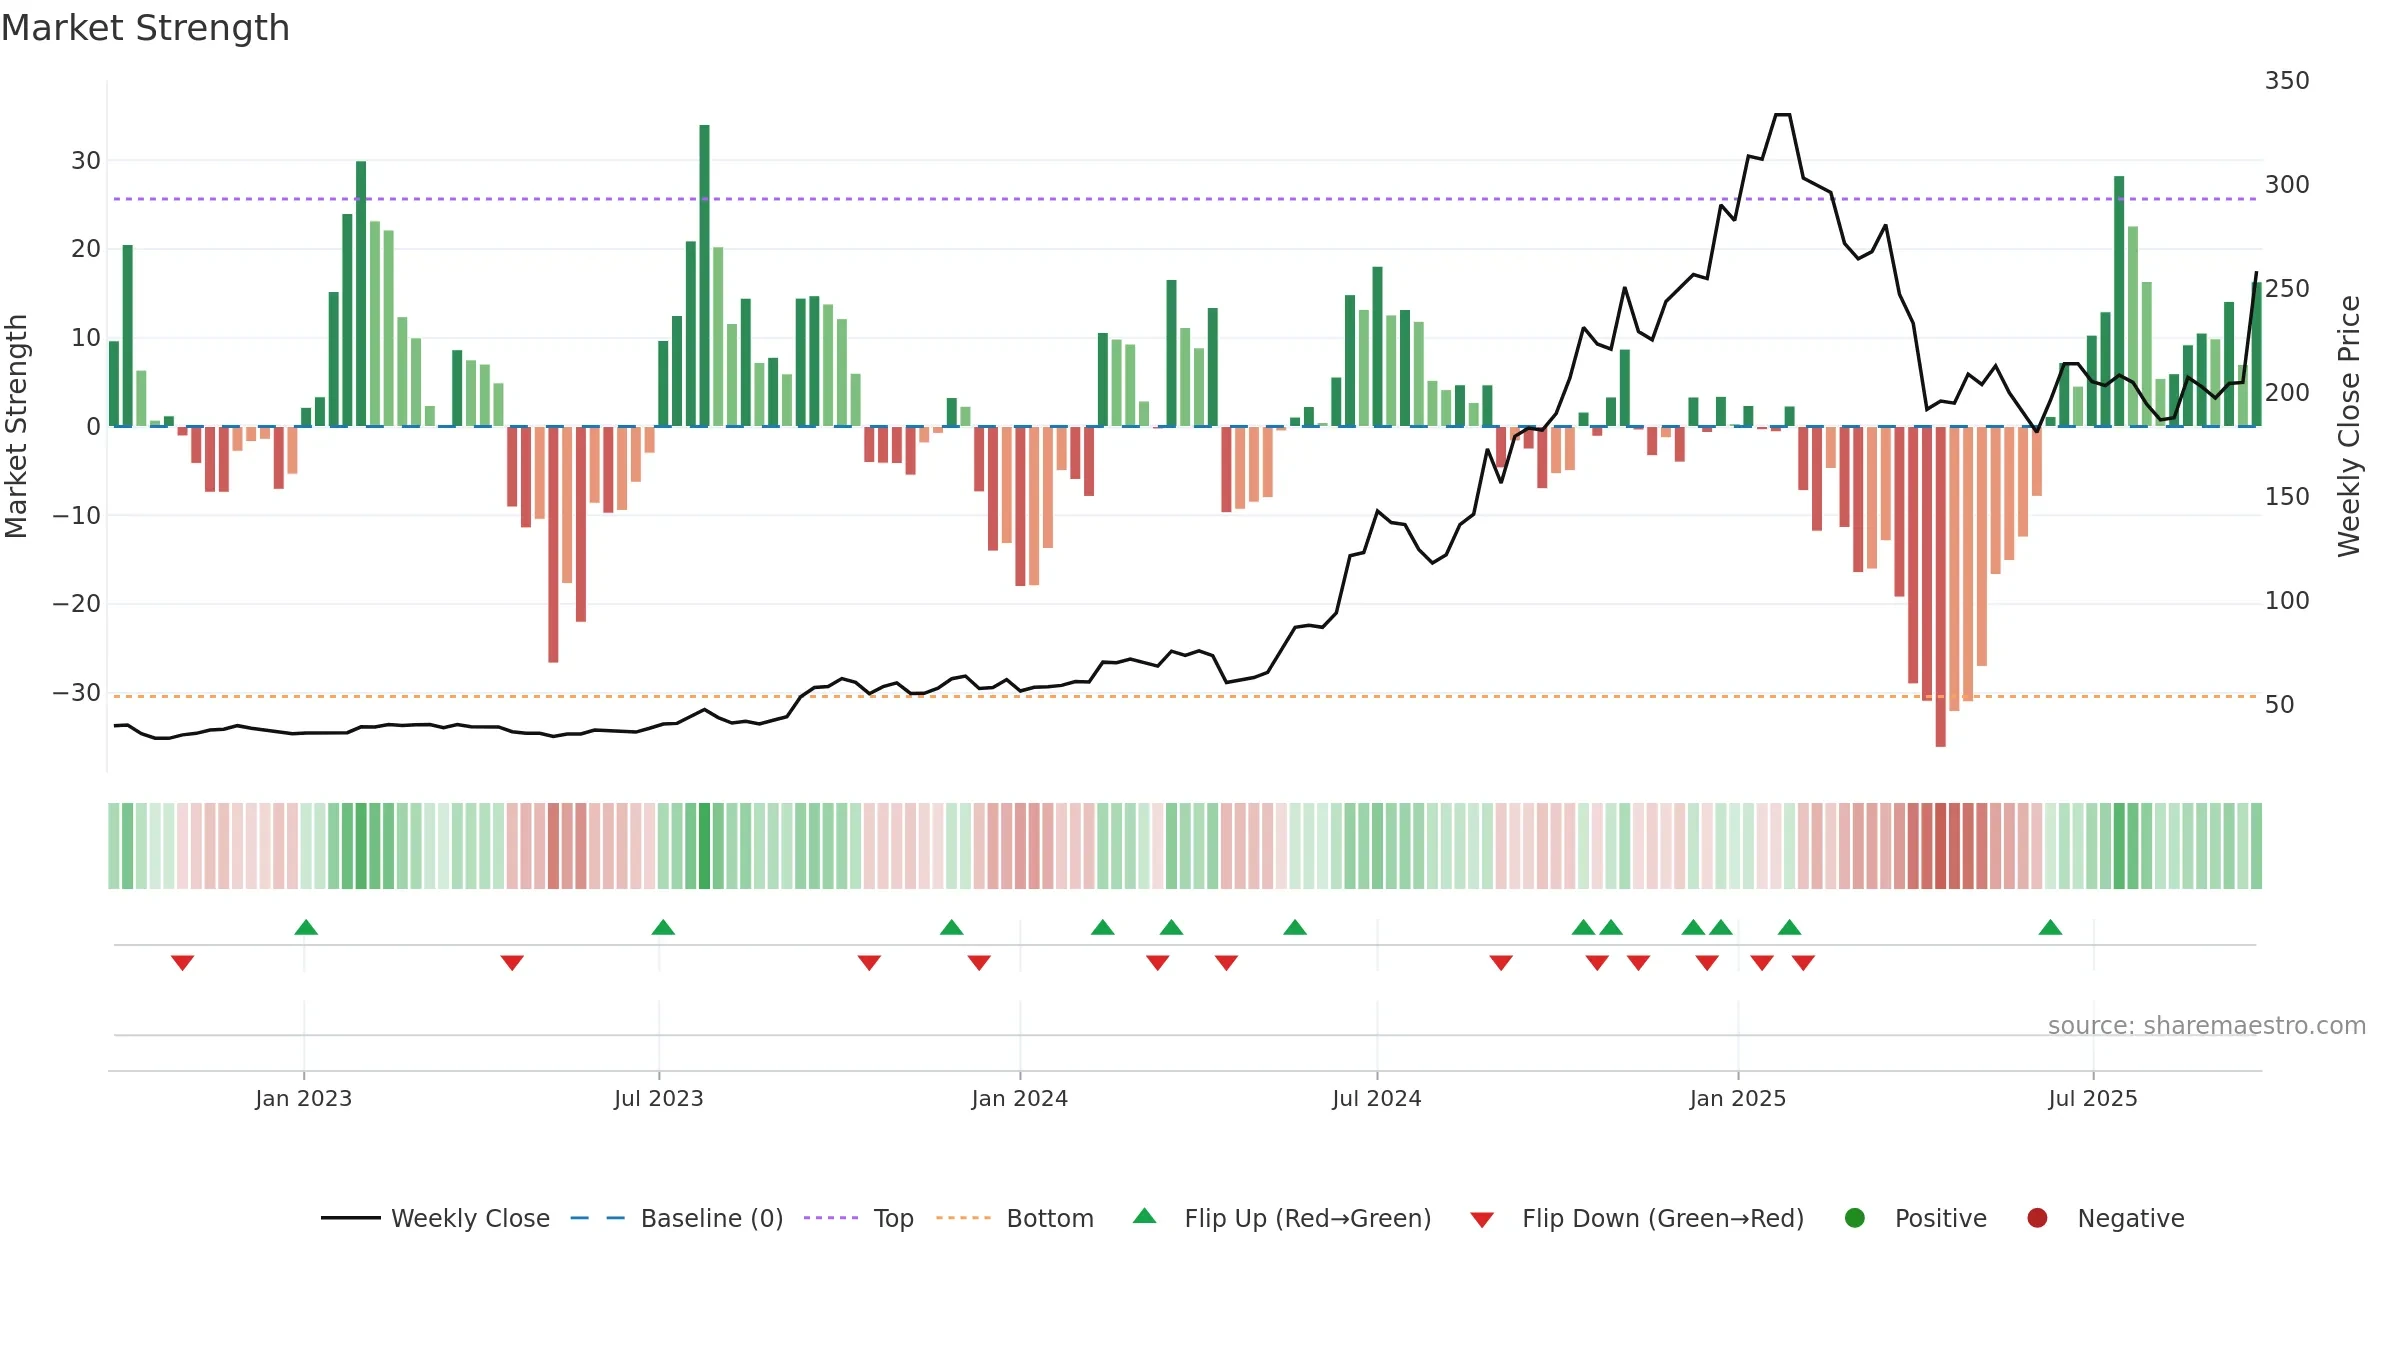Screen dimensions: 2400x1350
Task: Click the −10 tick on left axis
Action: click(77, 516)
